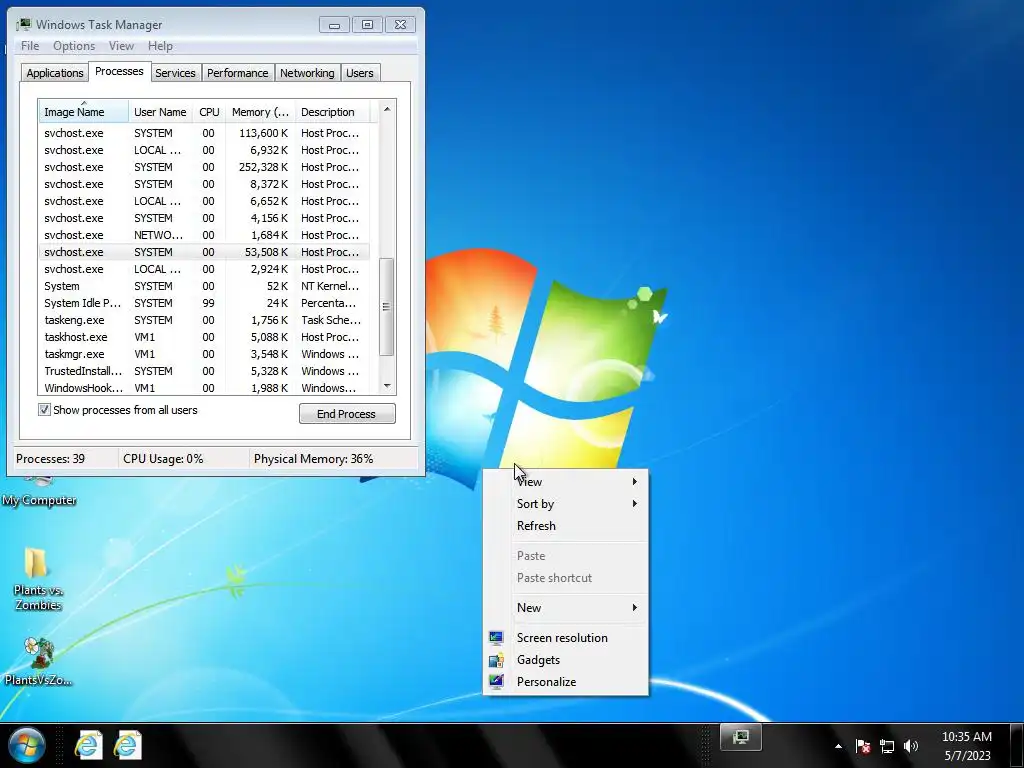The width and height of the screenshot is (1024, 768).
Task: Choose Personalize in context menu
Action: tap(566, 682)
